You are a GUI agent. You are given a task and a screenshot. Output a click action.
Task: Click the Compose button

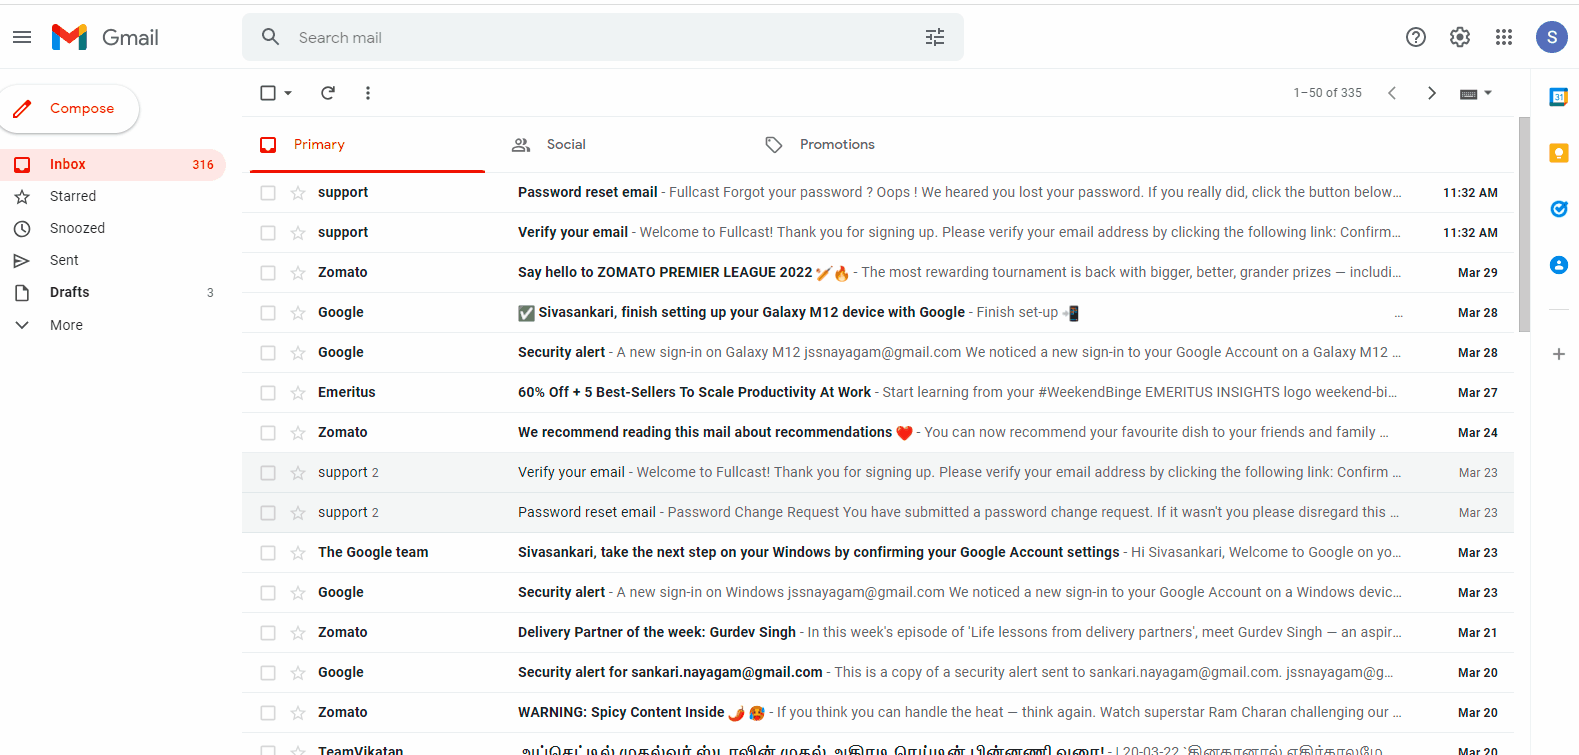pyautogui.click(x=68, y=108)
